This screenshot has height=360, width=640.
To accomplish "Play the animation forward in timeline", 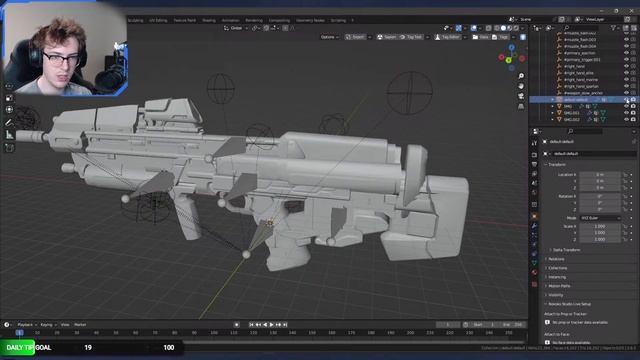I will [272, 325].
